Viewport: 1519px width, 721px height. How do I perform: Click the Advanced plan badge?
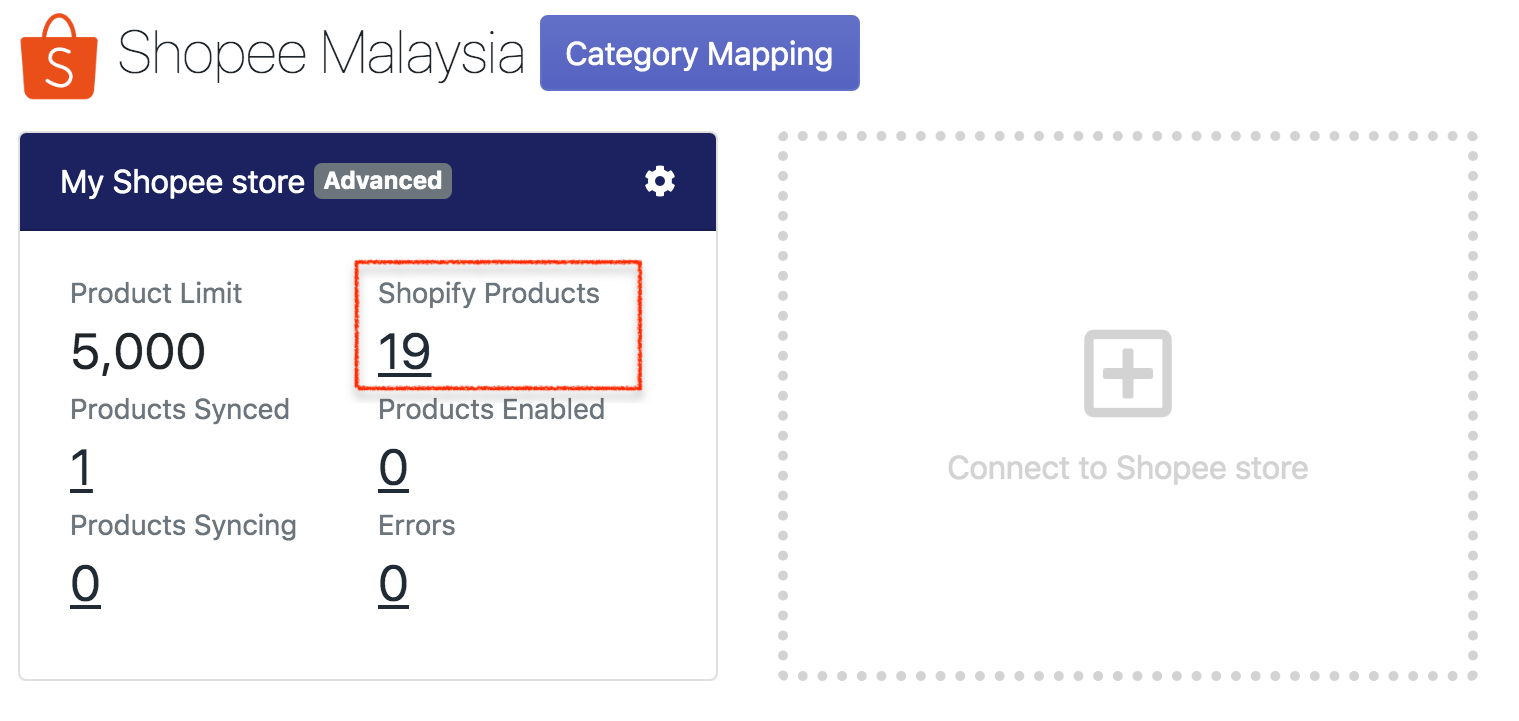[x=383, y=181]
